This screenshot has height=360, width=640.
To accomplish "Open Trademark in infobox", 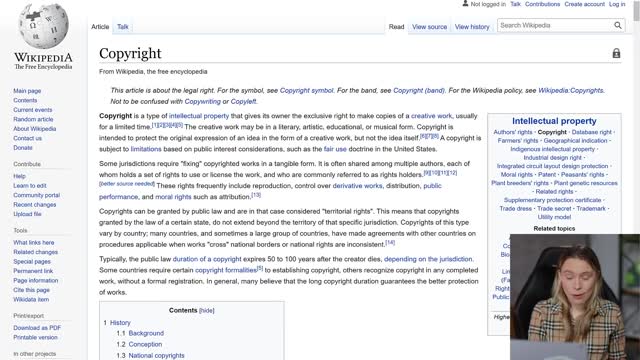I will pos(591,209).
